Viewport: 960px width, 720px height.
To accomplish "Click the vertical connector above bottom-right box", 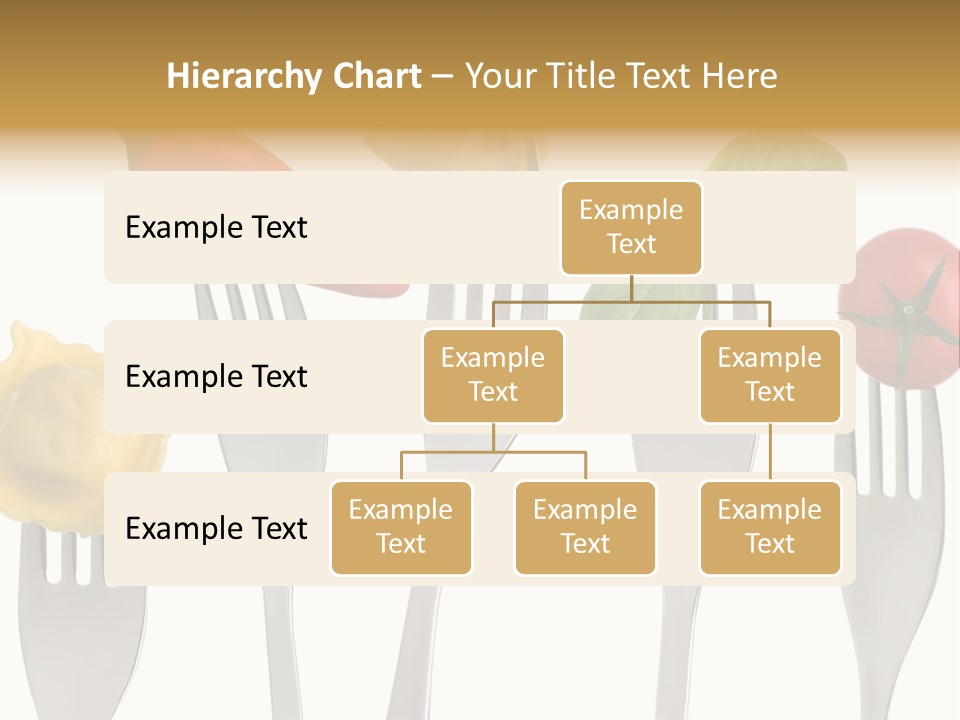I will click(x=770, y=452).
